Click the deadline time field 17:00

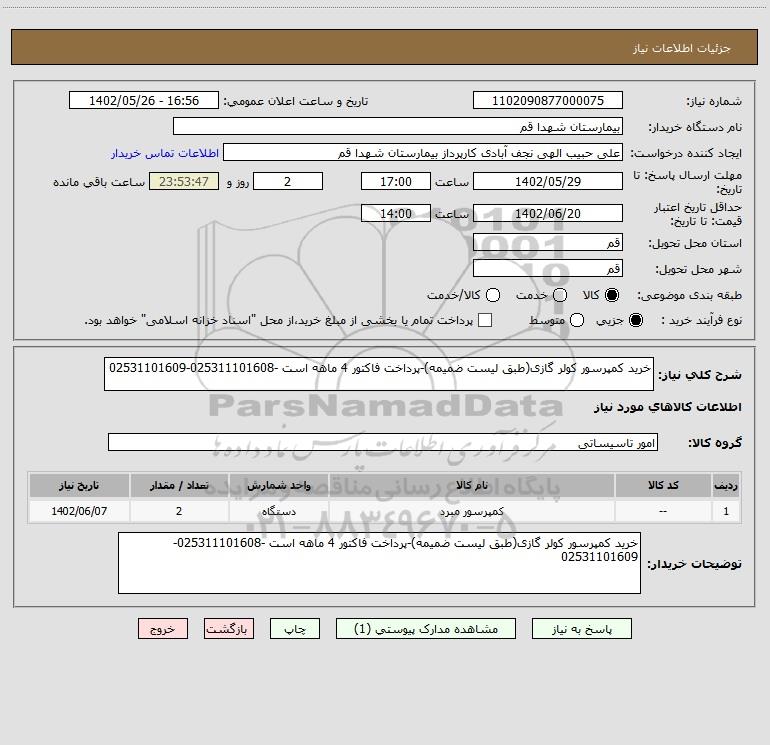[396, 181]
